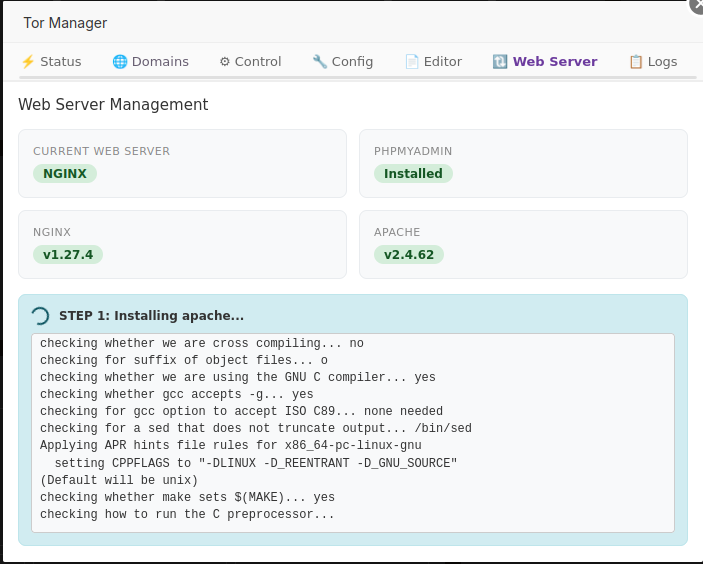Screen dimensions: 703x564
Task: Click log line 'checking whether we are cross compiling... no'
Action: 202,343
